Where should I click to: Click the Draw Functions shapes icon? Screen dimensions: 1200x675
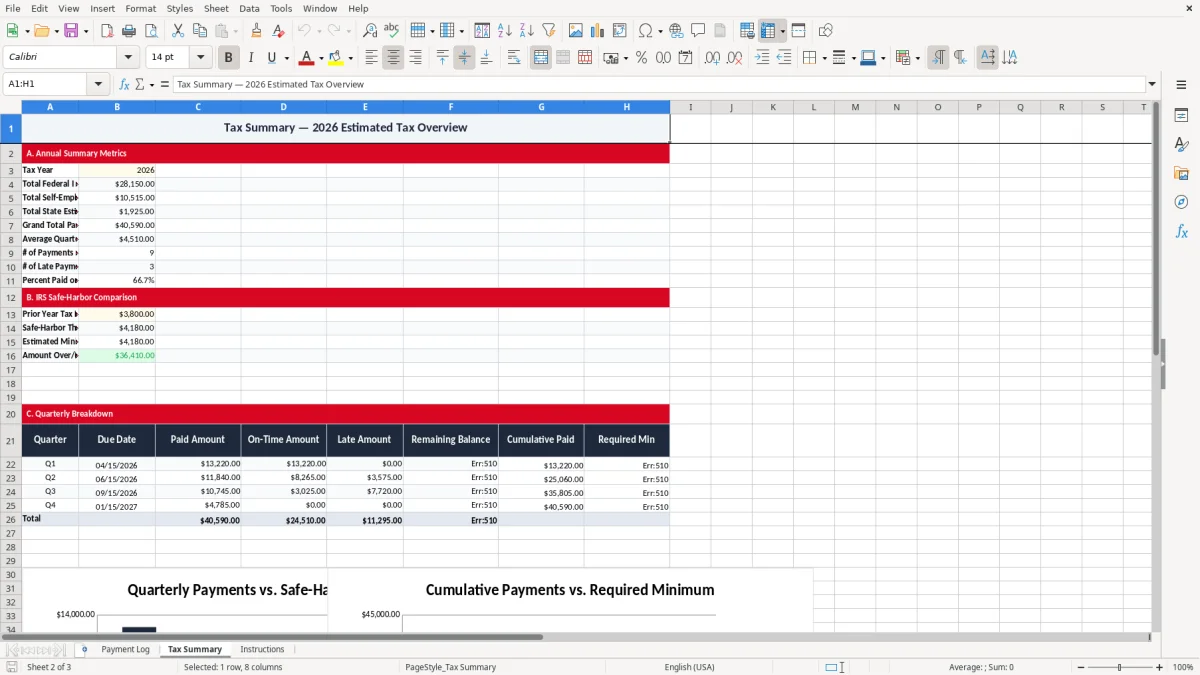point(826,31)
